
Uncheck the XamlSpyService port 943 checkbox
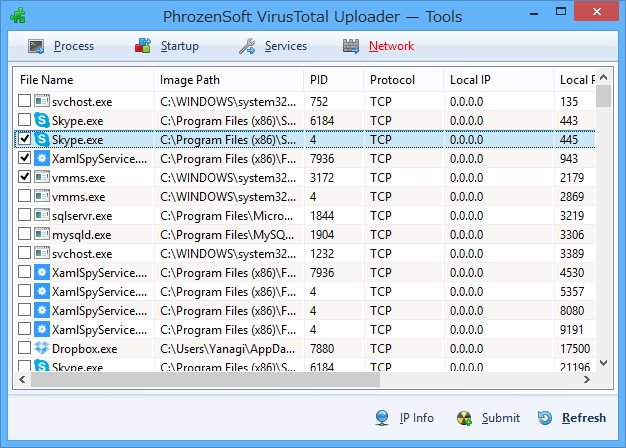tap(24, 158)
